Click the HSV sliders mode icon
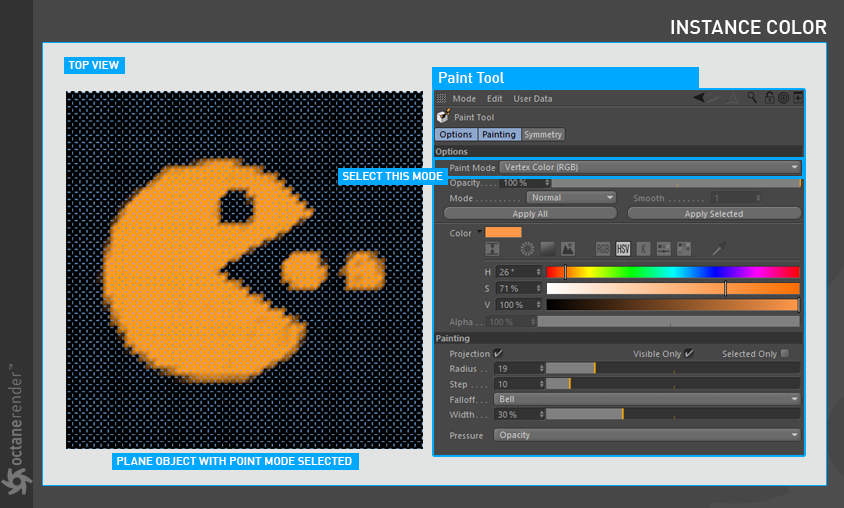 623,249
